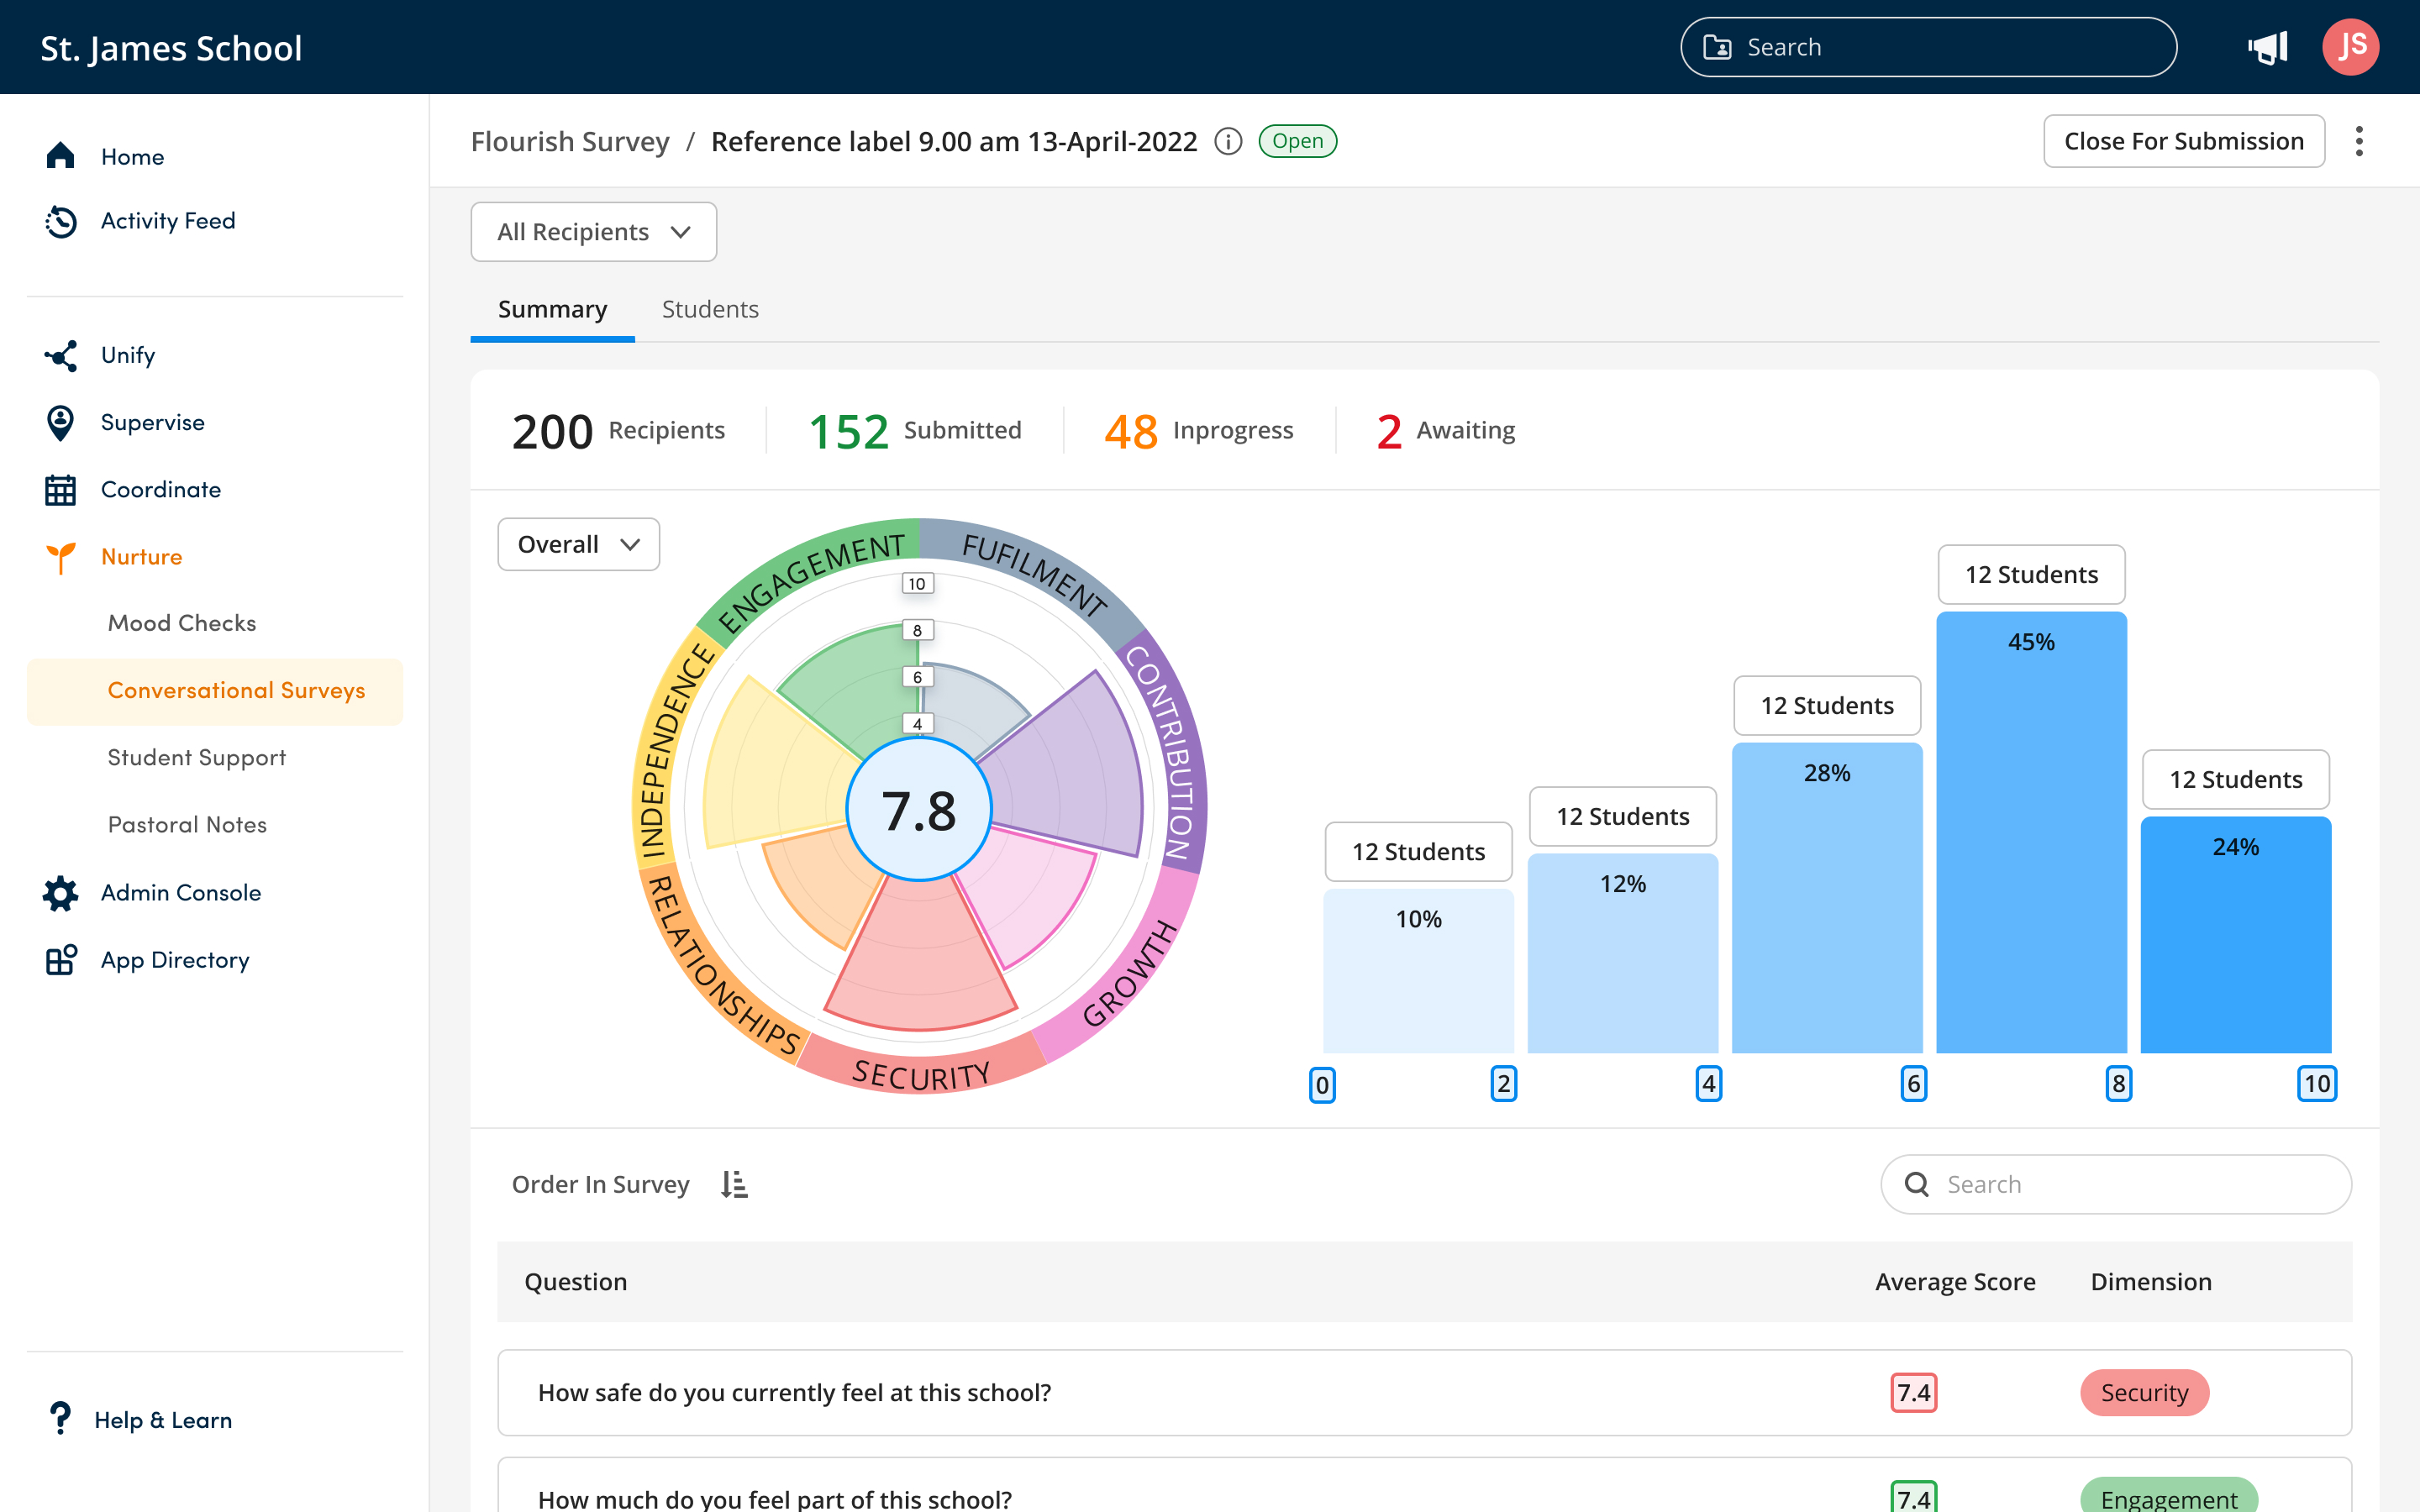Click the App Directory icon

[60, 959]
